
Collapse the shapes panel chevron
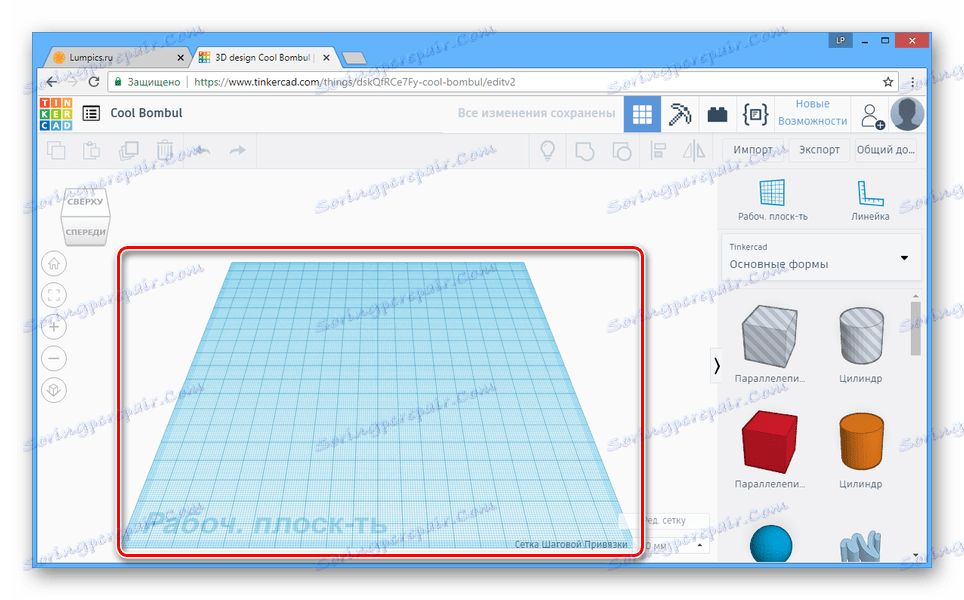coord(716,366)
